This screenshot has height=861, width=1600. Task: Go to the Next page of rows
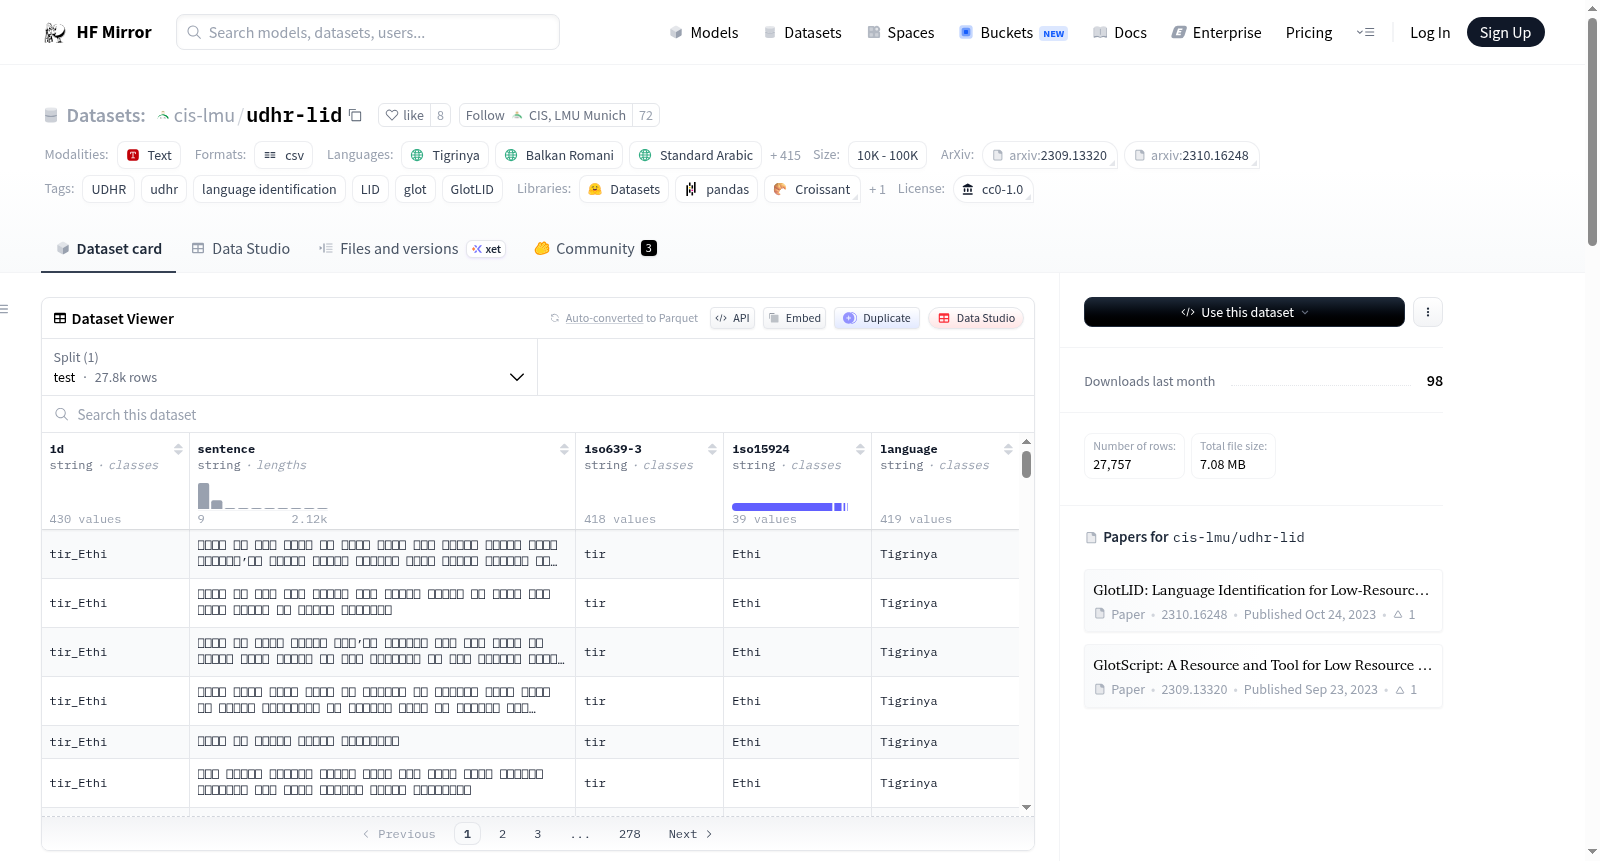tap(690, 834)
